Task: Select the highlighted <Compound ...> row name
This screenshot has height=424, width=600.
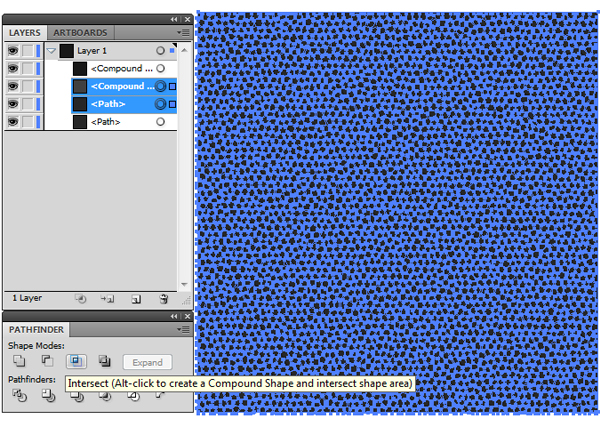Action: point(122,86)
